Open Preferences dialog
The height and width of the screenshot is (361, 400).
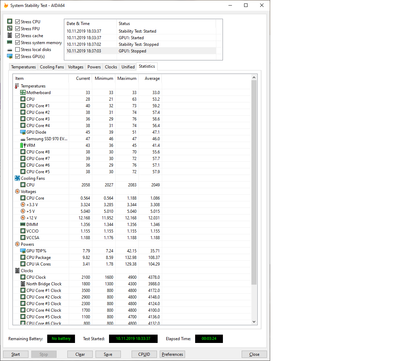pos(172,354)
